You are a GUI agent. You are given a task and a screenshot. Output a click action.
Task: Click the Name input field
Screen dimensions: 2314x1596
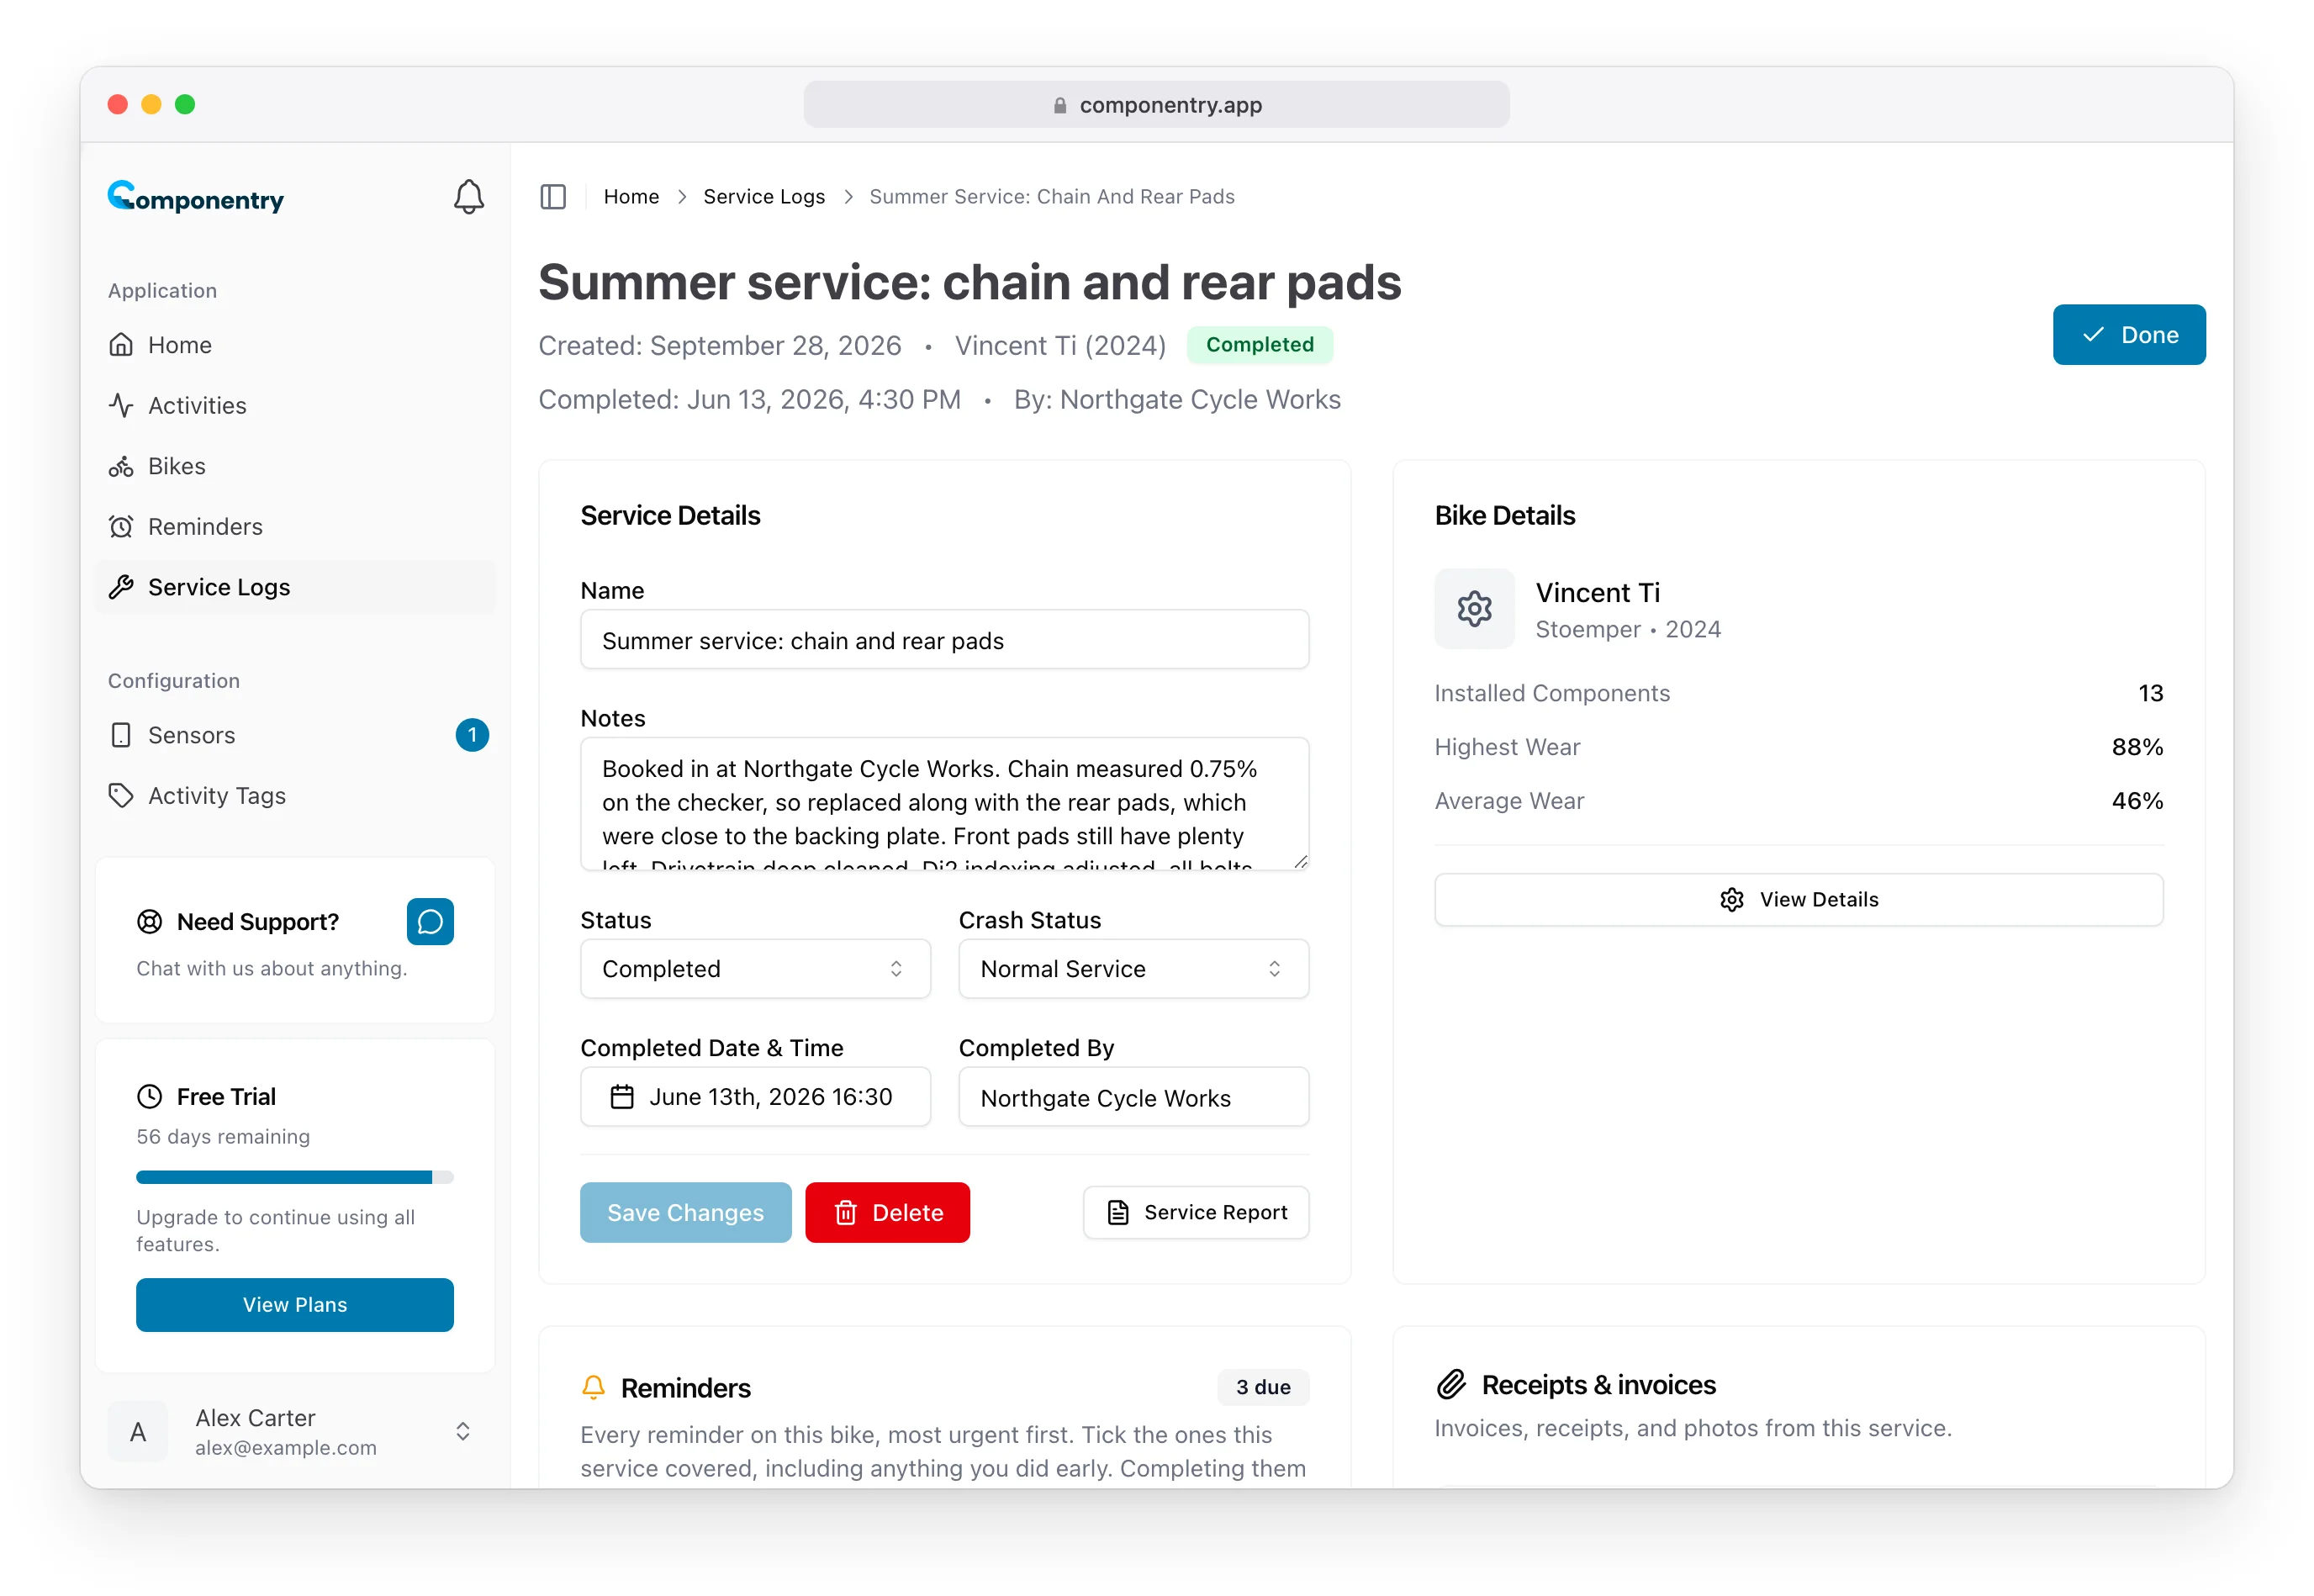pos(944,640)
